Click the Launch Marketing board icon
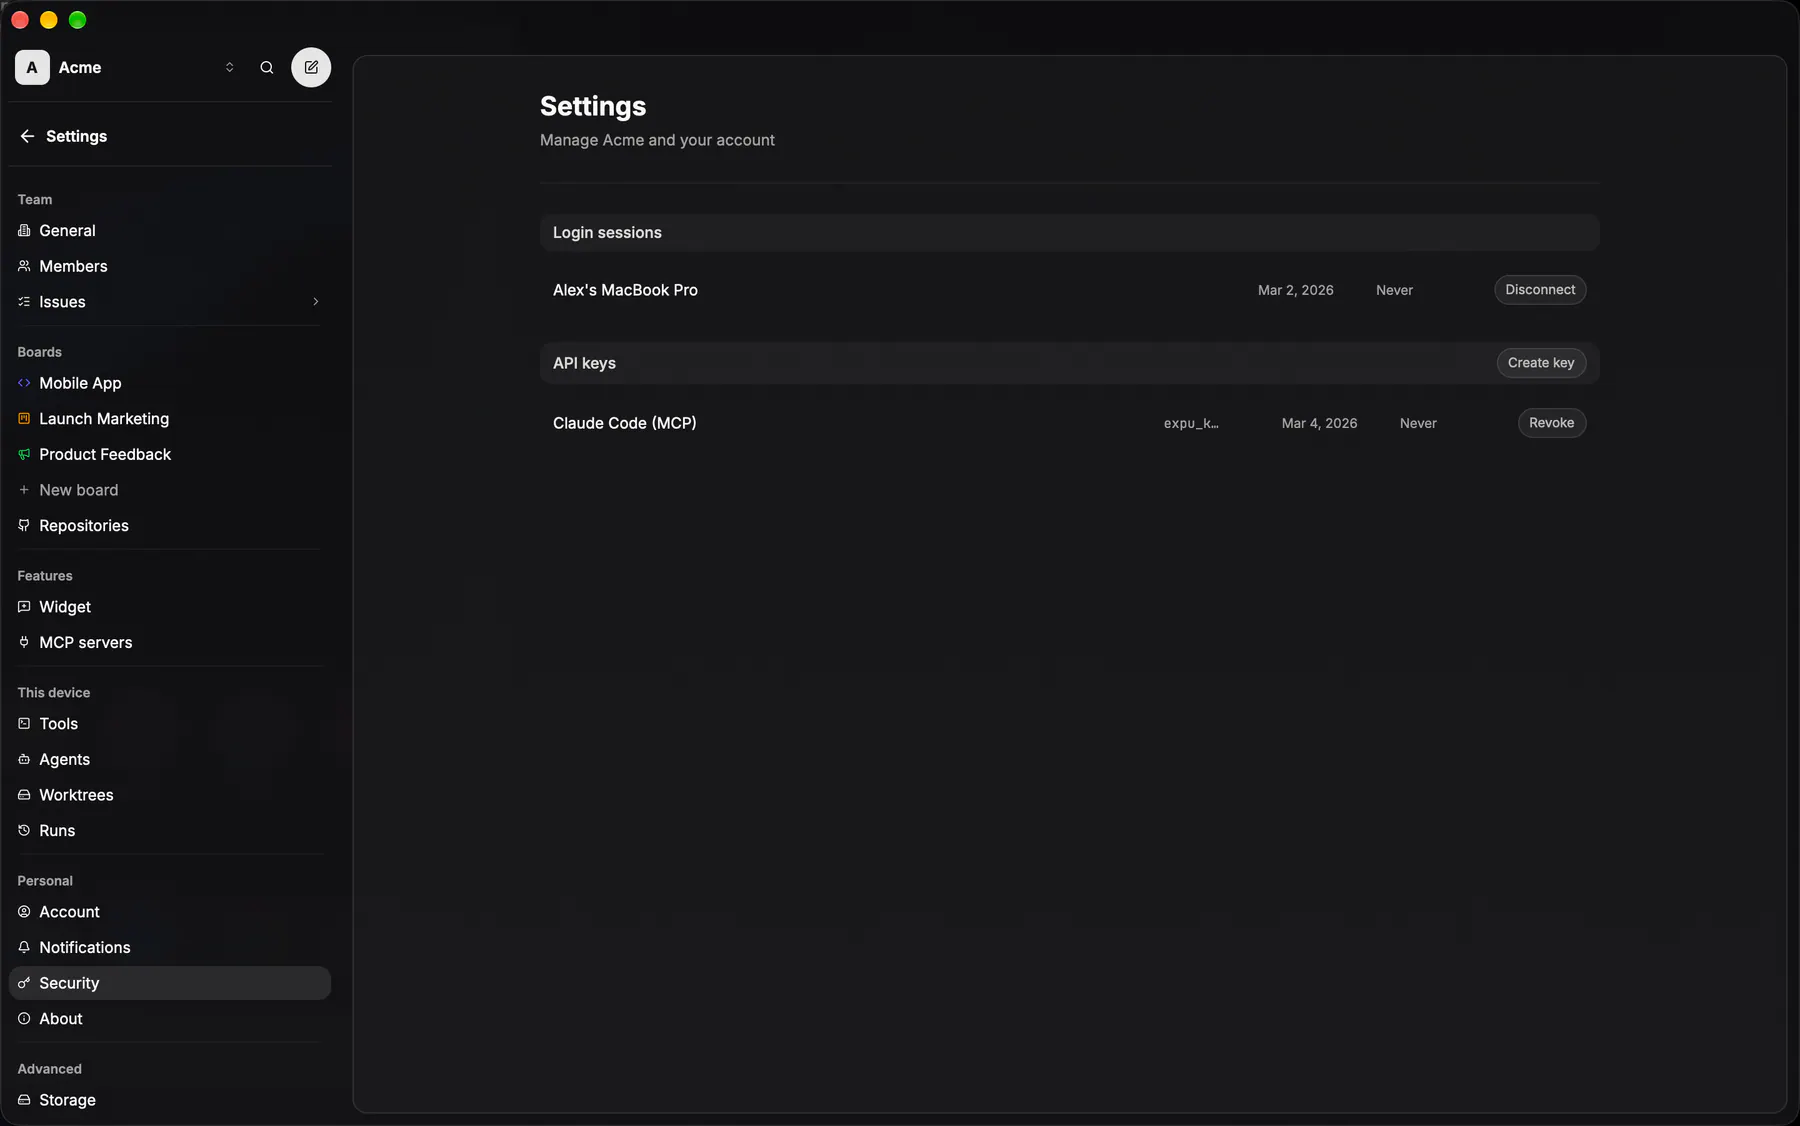The width and height of the screenshot is (1800, 1126). point(24,419)
